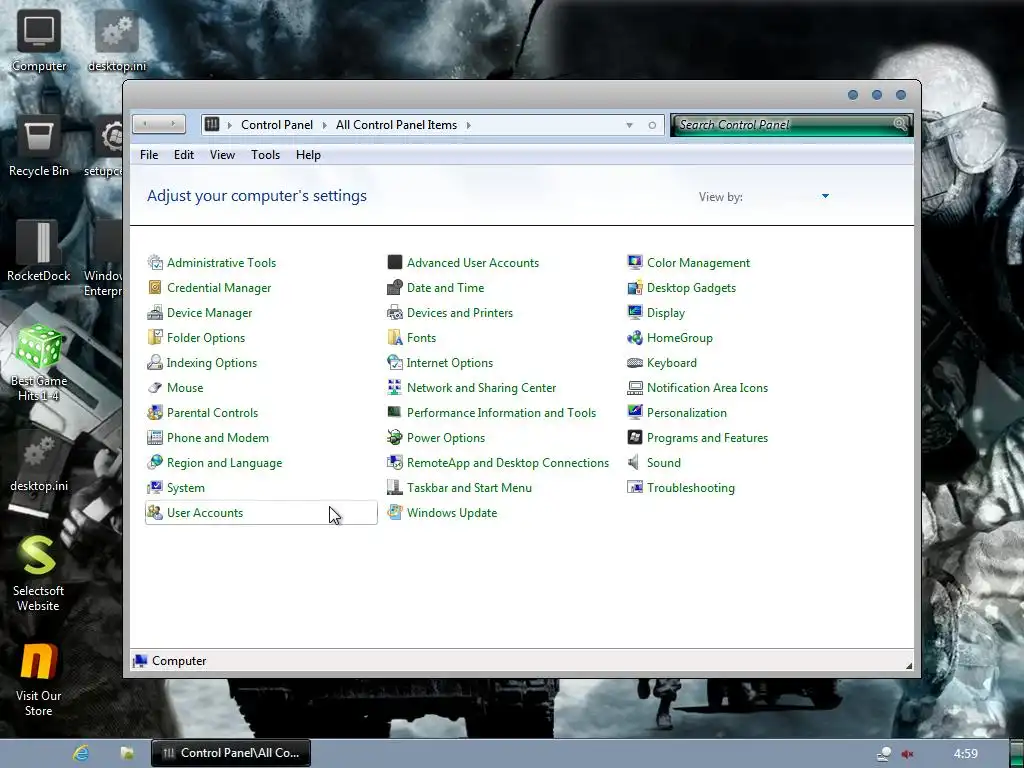Click the muted volume tray icon
The image size is (1024, 768).
[x=908, y=754]
